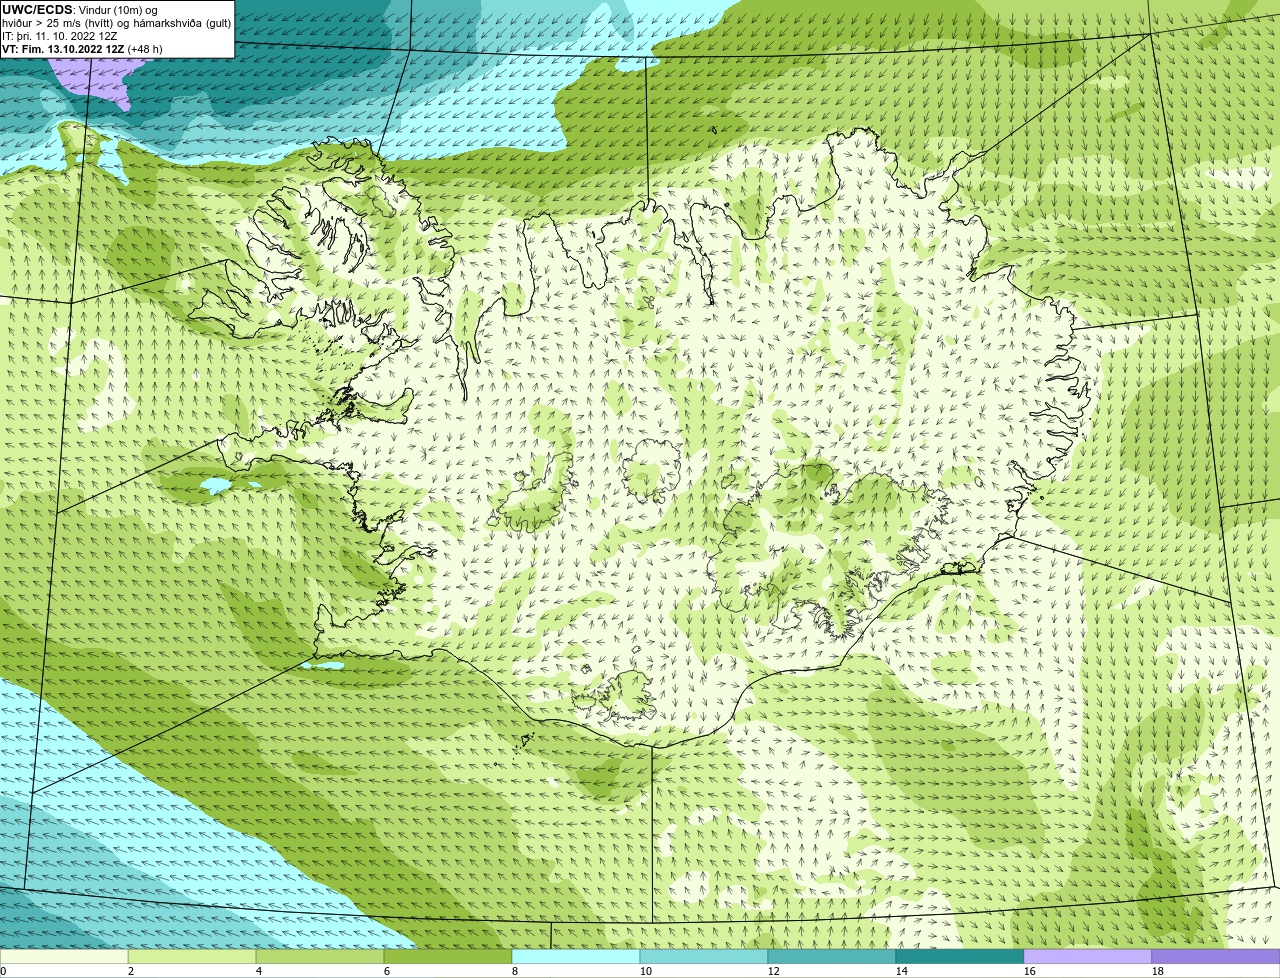Screen dimensions: 1280x978
Task: Pick the turquoise 10–12 m/s legend swatch
Action: [704, 957]
